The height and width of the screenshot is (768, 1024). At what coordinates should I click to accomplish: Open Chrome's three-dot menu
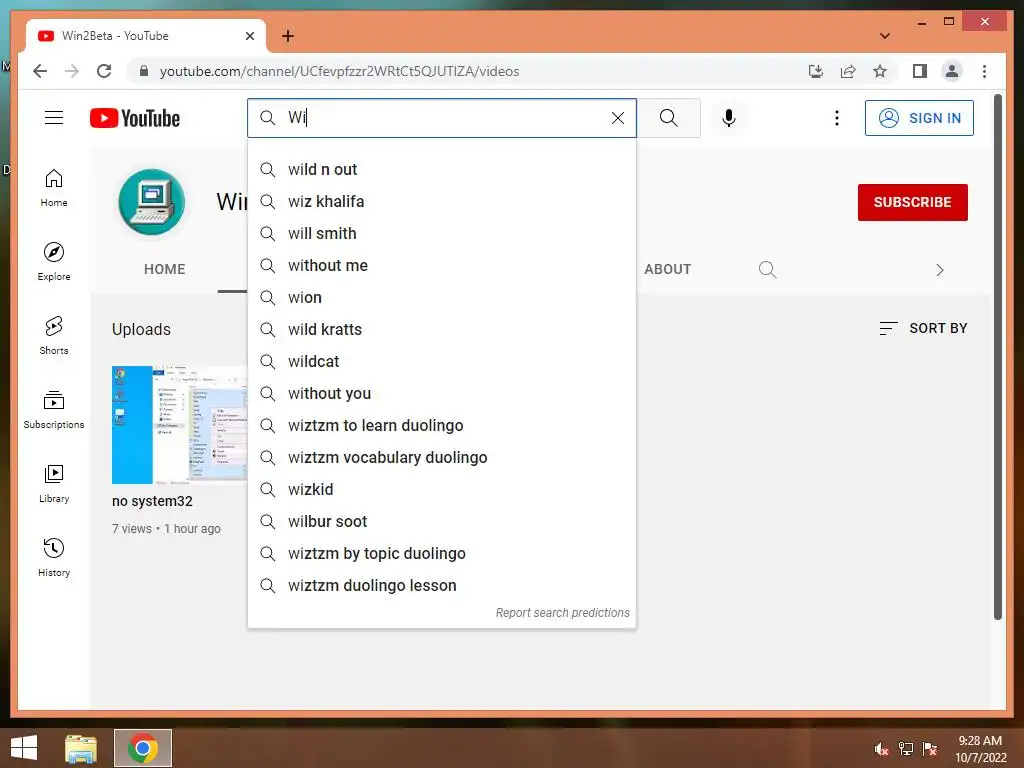pos(984,71)
